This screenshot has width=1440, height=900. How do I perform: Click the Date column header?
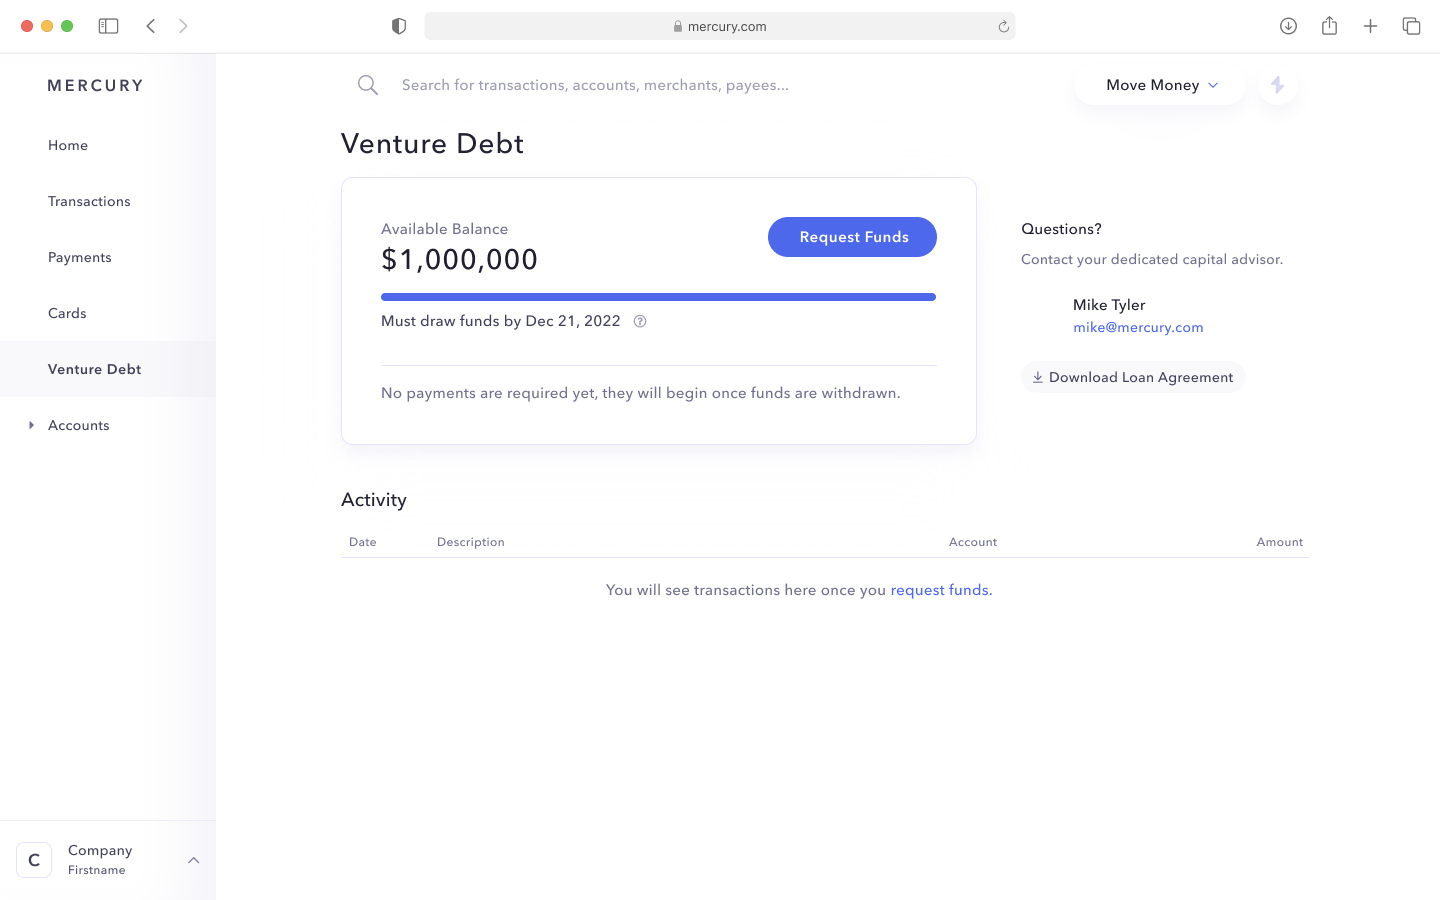[363, 542]
